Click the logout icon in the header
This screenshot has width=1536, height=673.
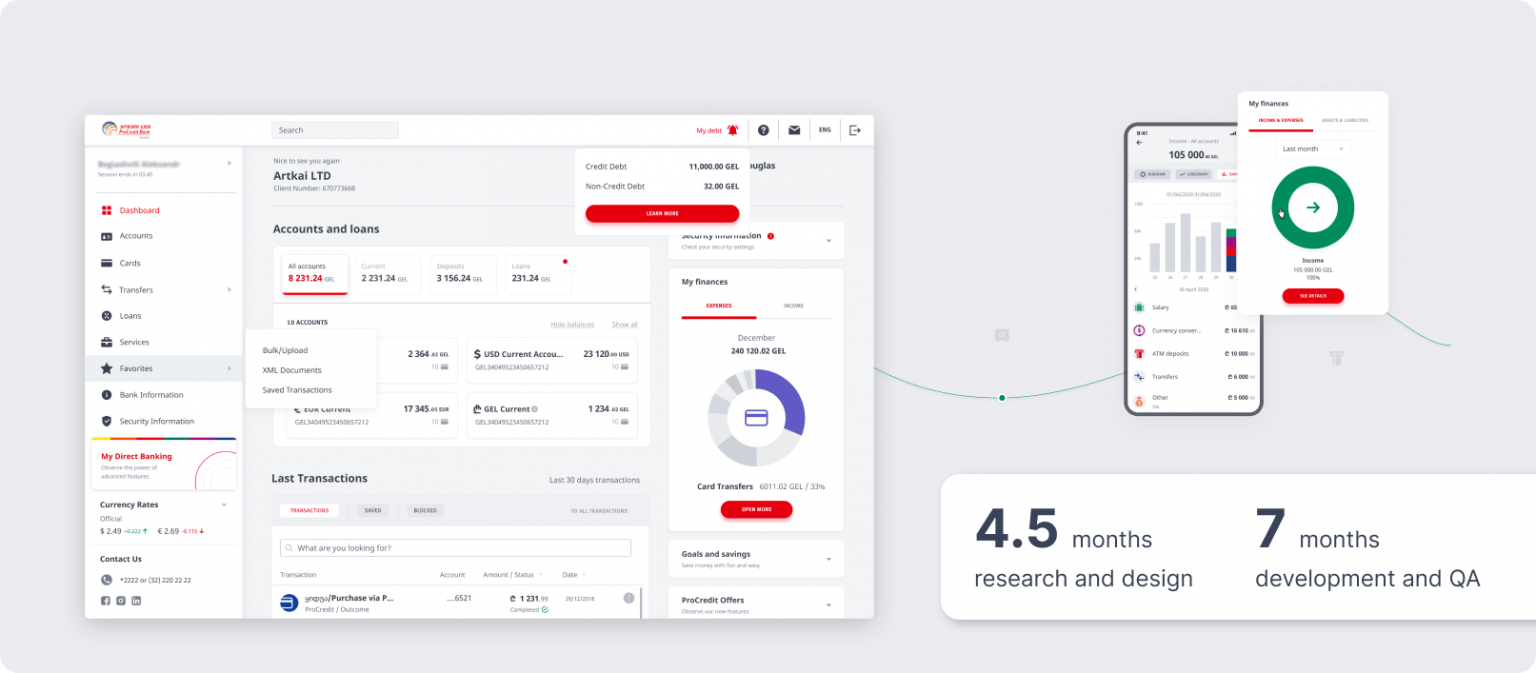click(x=856, y=129)
